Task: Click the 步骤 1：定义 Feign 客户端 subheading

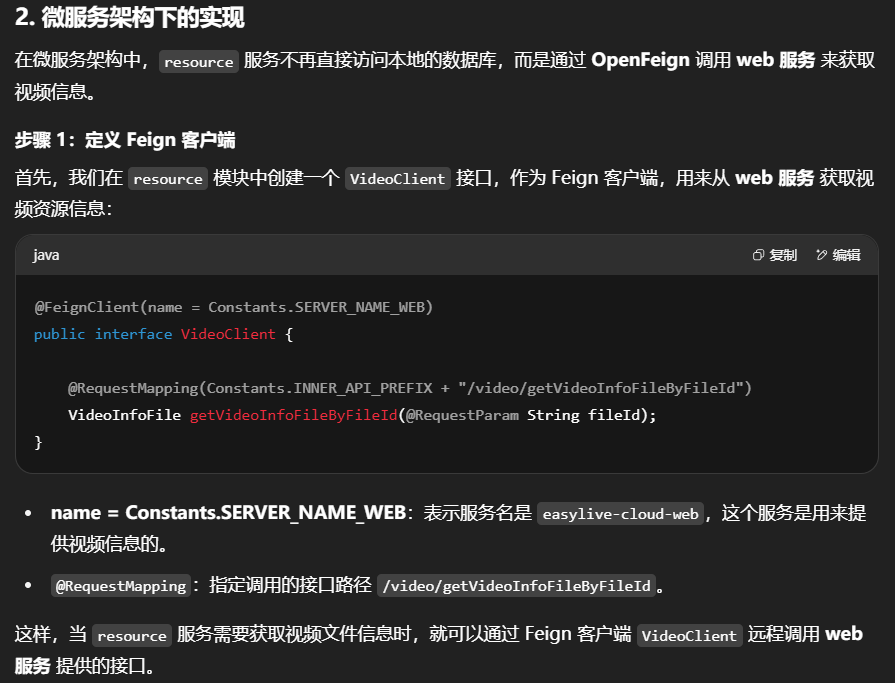Action: pos(125,140)
